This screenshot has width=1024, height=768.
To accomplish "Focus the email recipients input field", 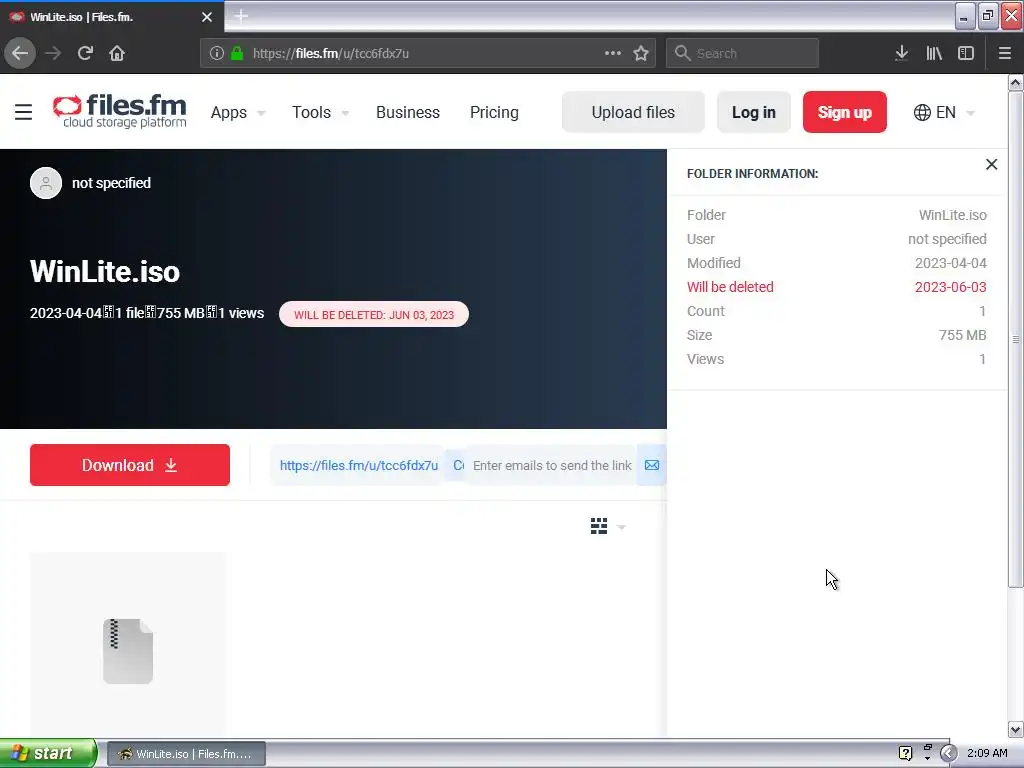I will [x=552, y=465].
